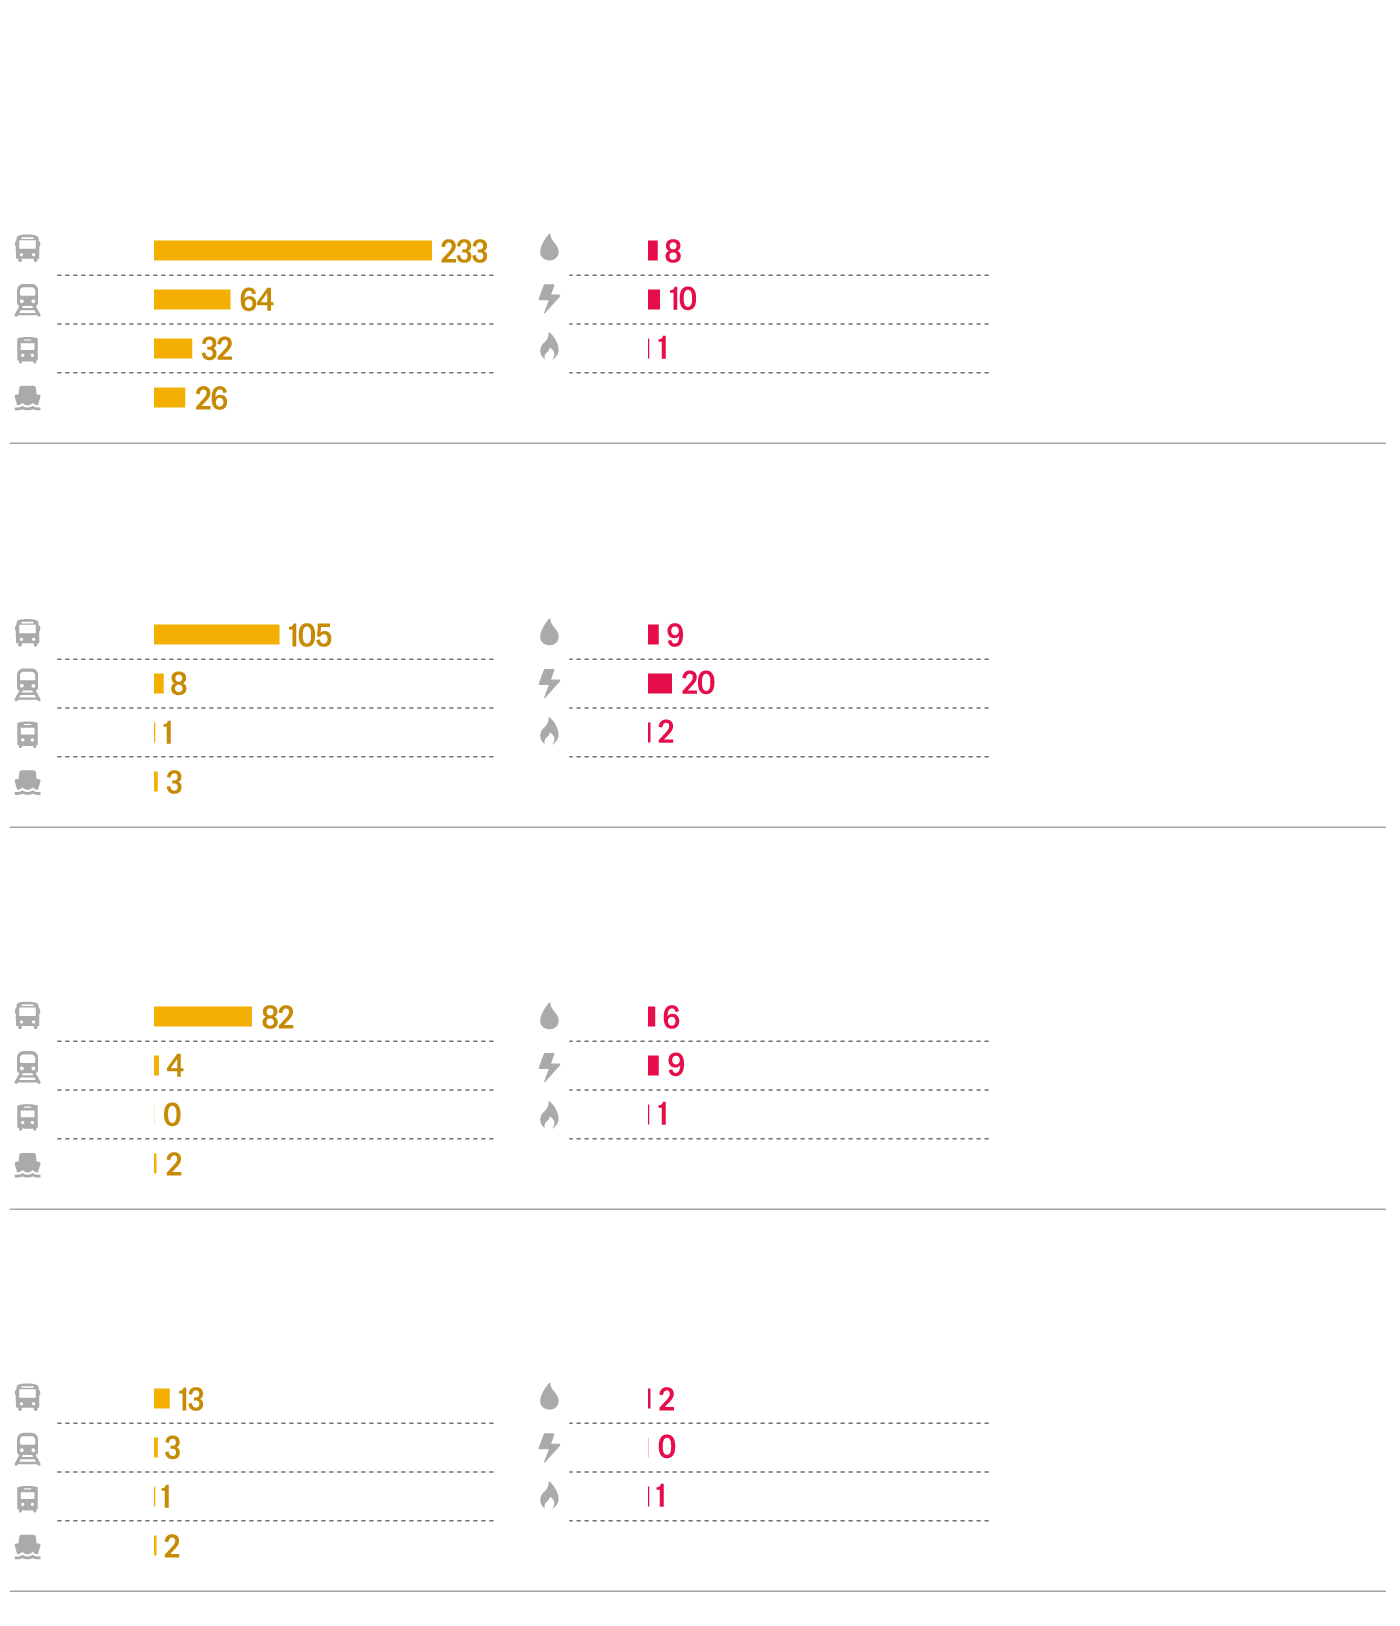Click the water drop icon beside red 6
Viewport: 1400px width, 1626px height.
549,1016
